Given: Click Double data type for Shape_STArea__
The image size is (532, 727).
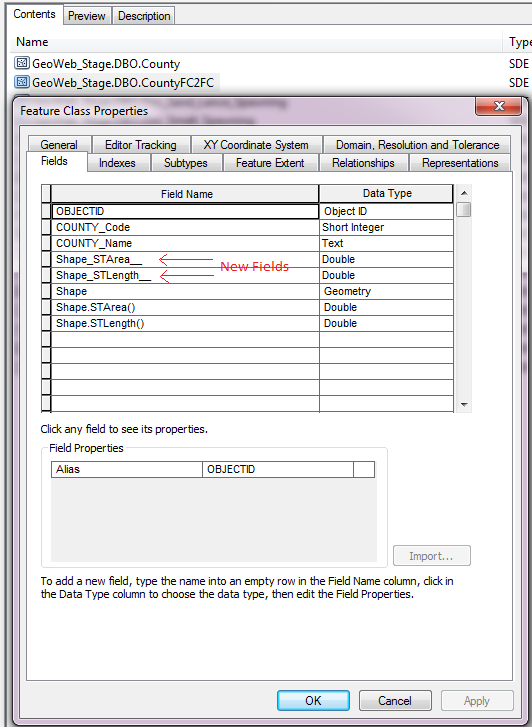Looking at the screenshot, I should click(386, 259).
